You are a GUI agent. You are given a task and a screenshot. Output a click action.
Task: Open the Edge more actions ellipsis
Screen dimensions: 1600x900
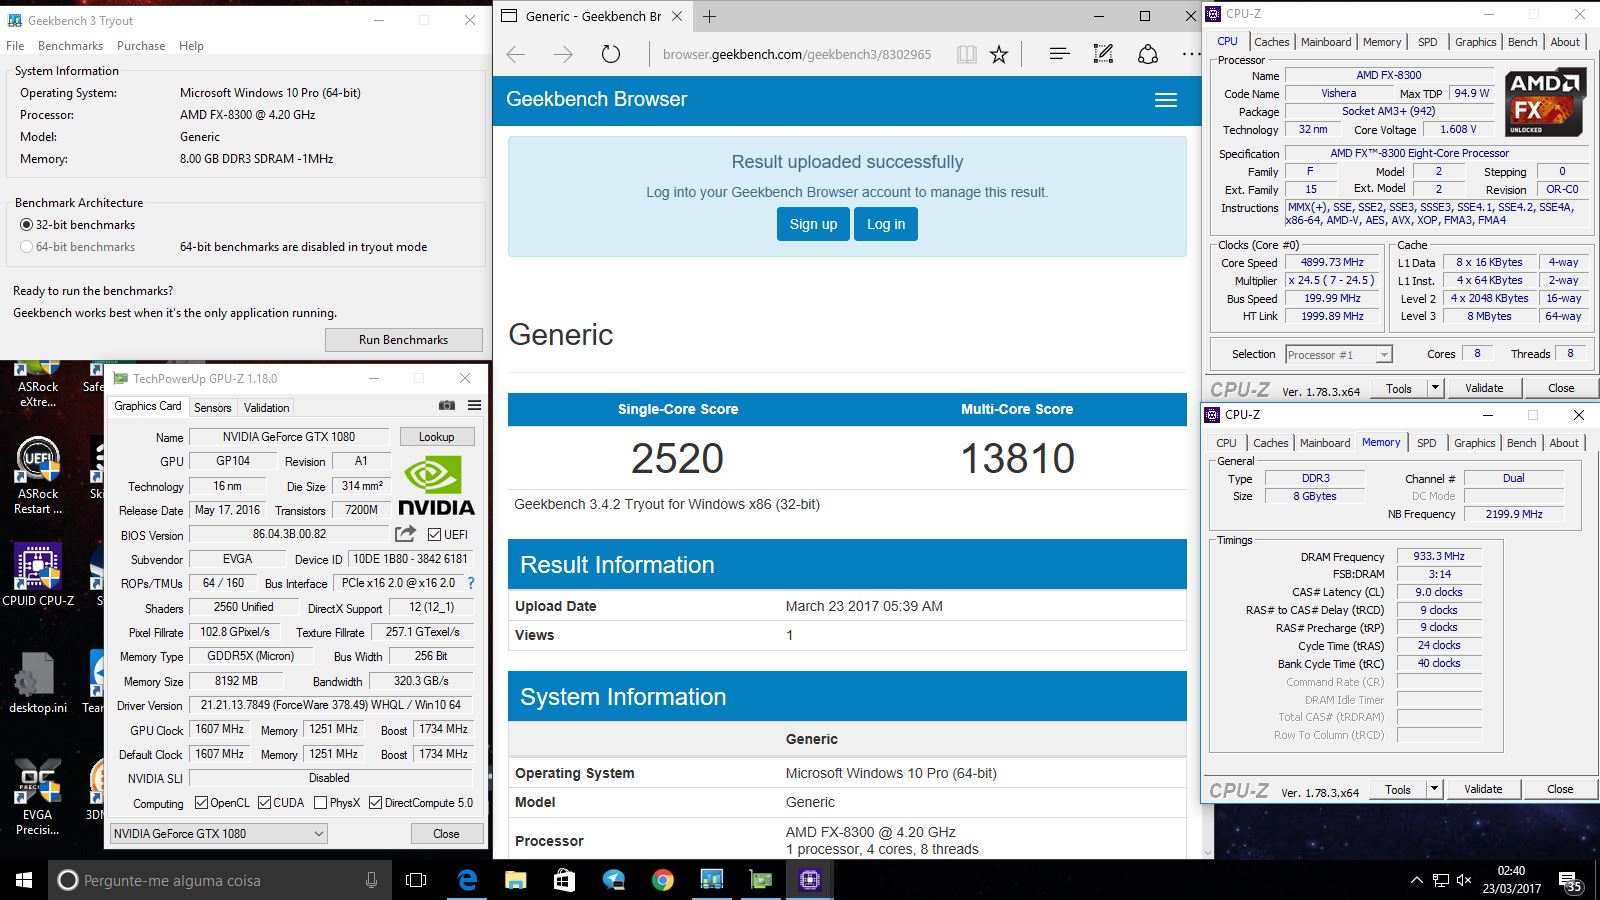click(x=1190, y=54)
